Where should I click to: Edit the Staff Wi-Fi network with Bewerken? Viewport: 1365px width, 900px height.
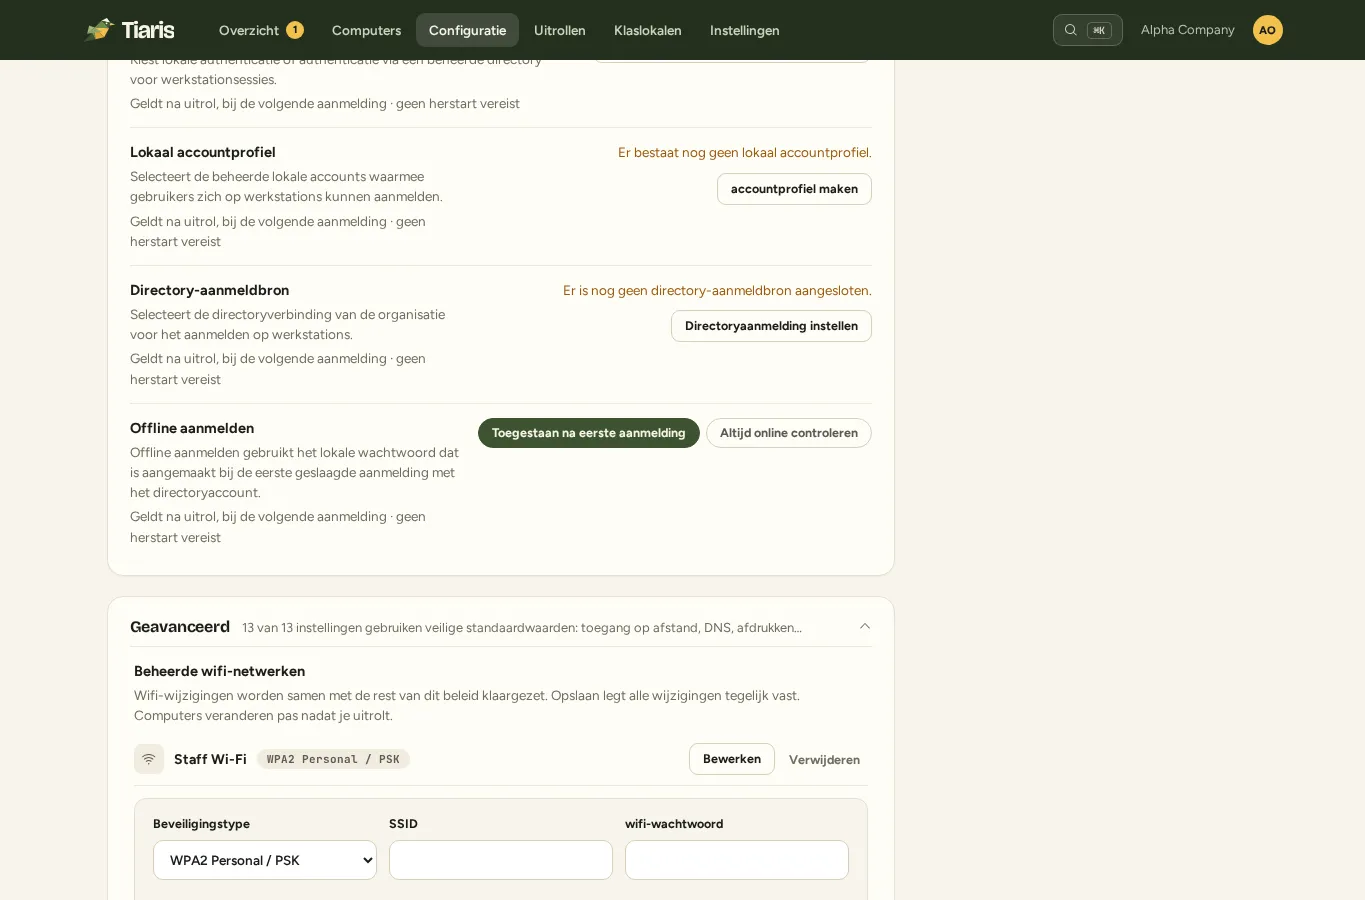(732, 759)
